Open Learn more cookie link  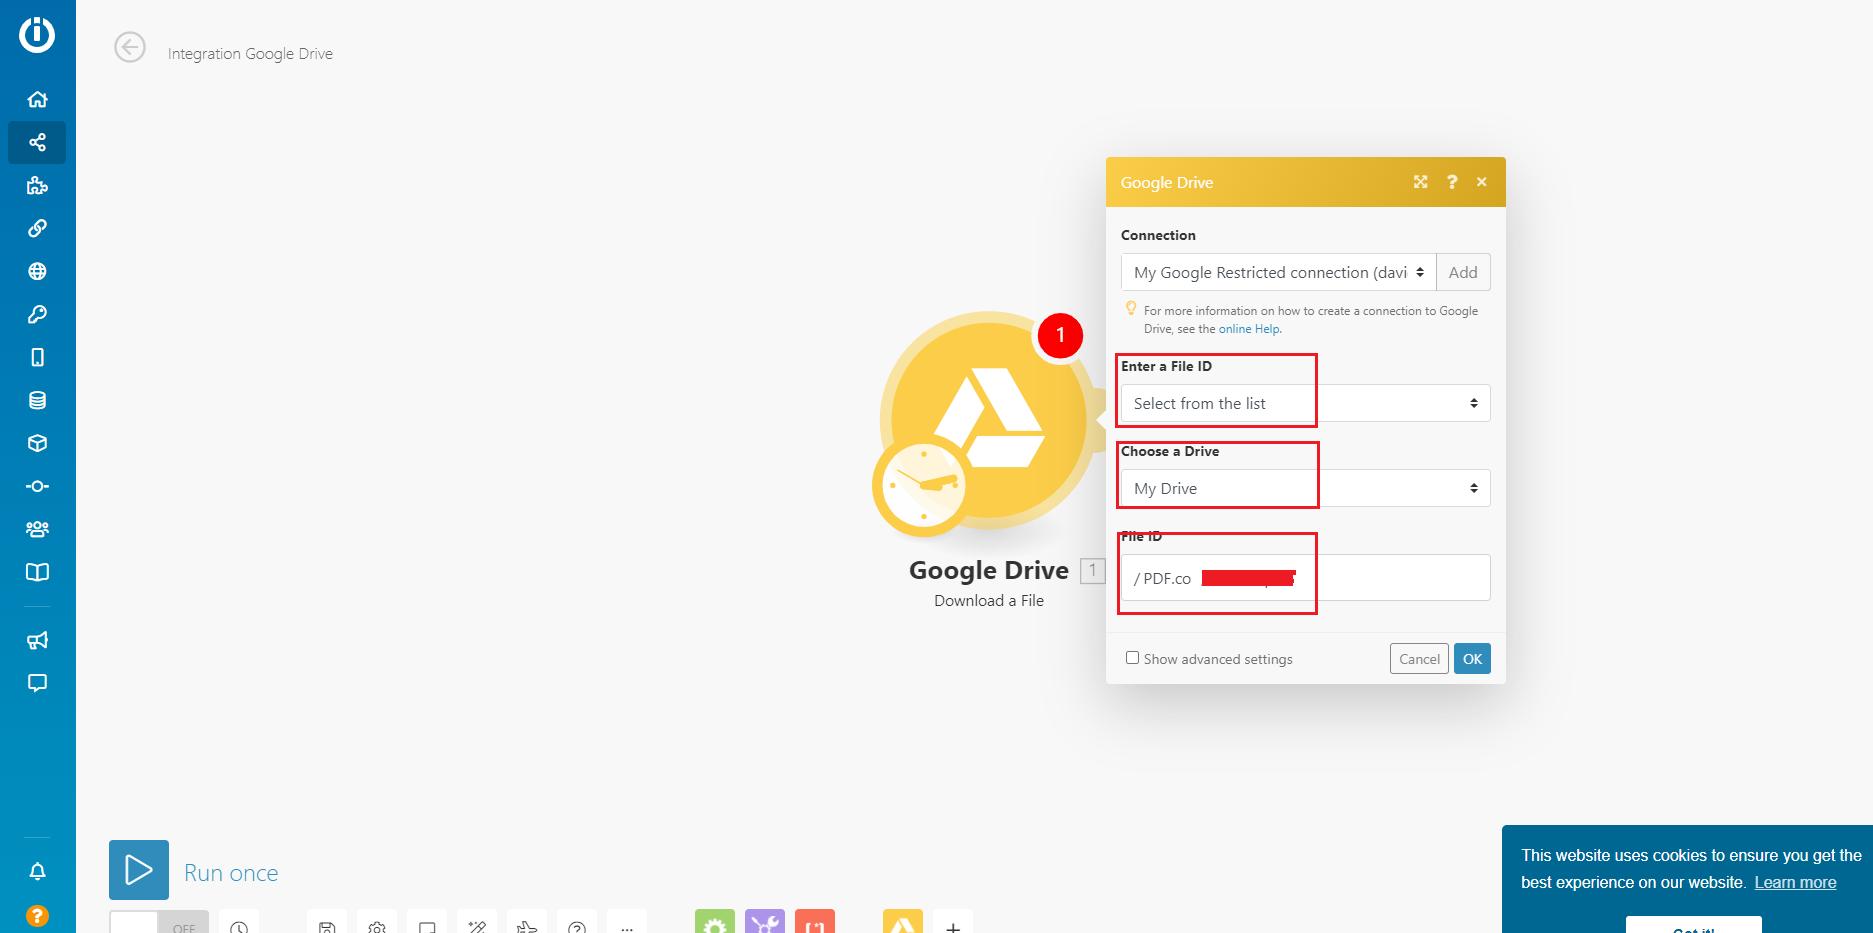click(x=1795, y=882)
